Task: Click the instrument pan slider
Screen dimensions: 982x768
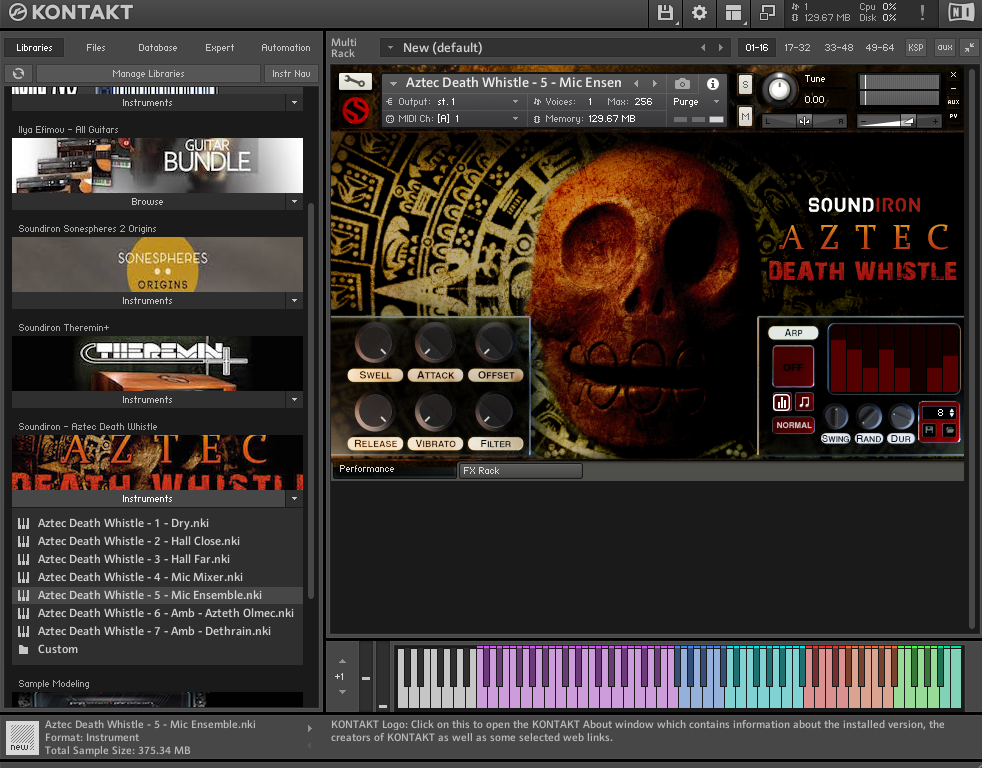Action: click(x=805, y=121)
